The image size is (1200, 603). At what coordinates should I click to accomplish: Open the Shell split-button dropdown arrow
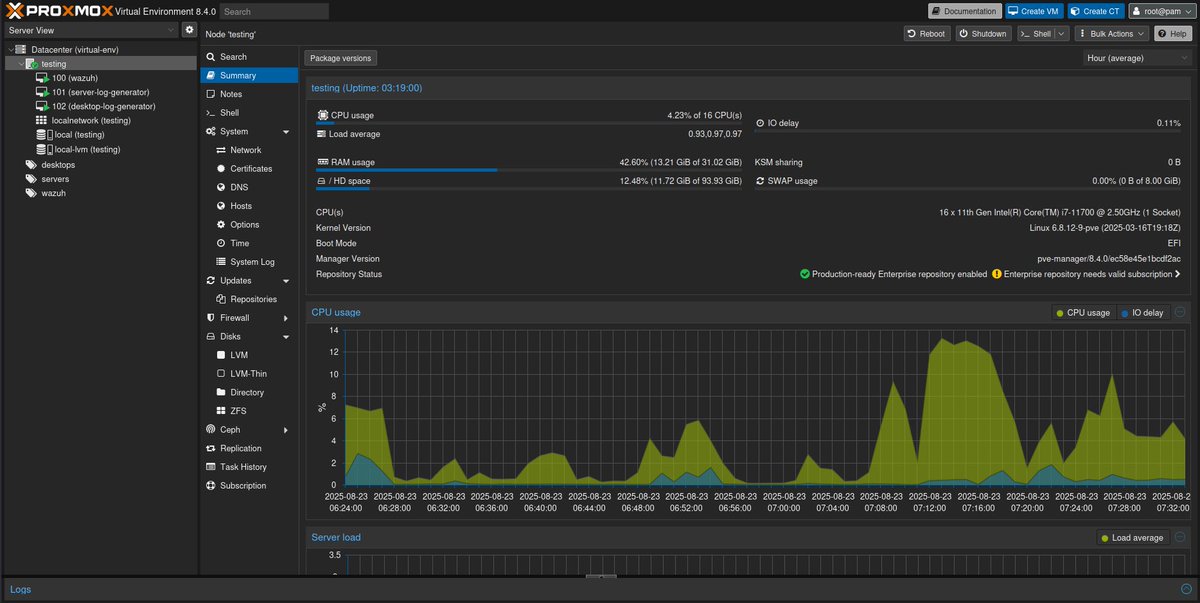tap(1061, 34)
